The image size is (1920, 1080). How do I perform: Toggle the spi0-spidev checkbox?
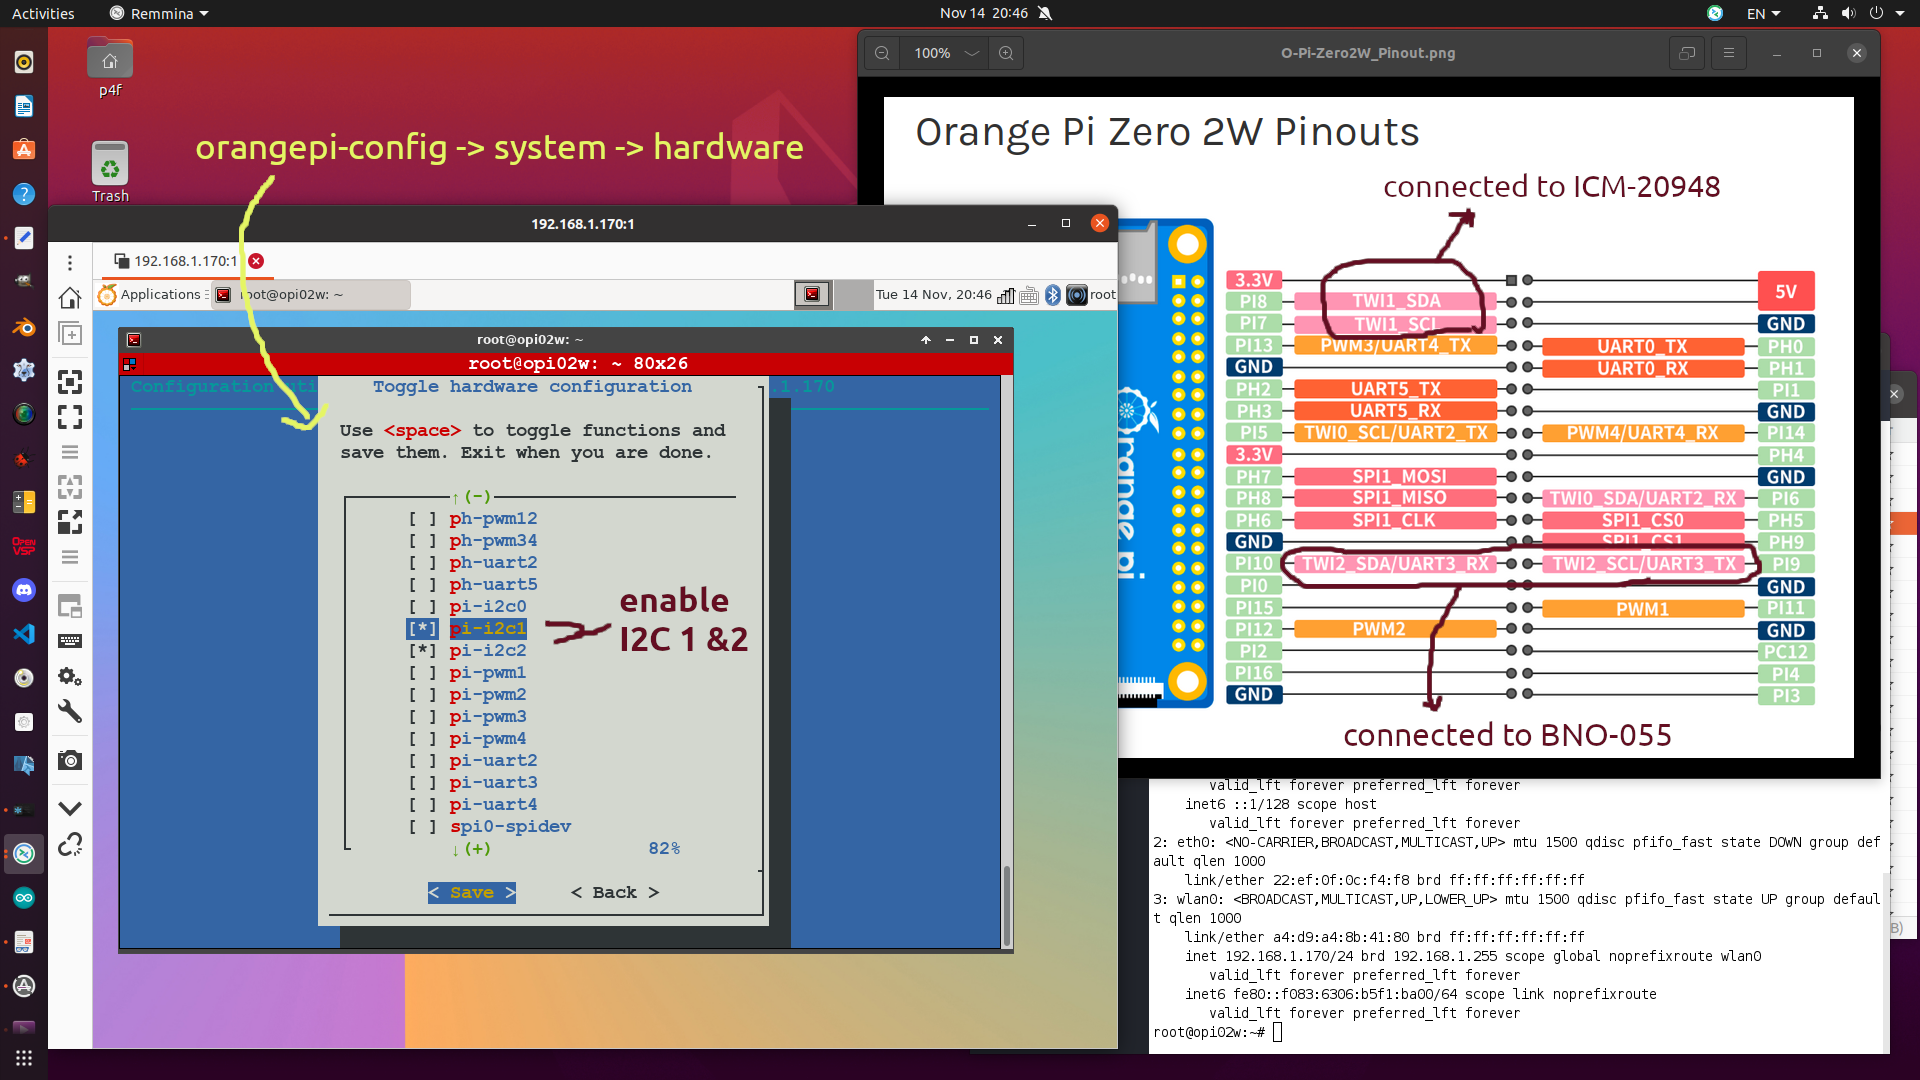(x=422, y=827)
